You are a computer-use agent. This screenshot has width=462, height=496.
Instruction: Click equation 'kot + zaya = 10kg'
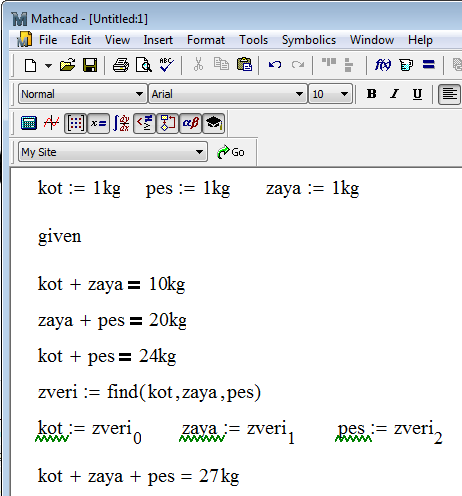111,284
